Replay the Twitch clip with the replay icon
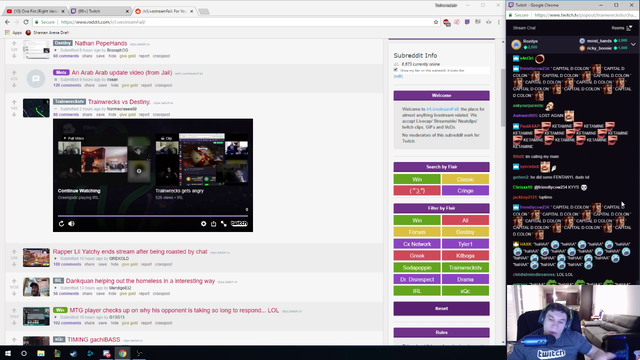640x360 pixels. 61,224
